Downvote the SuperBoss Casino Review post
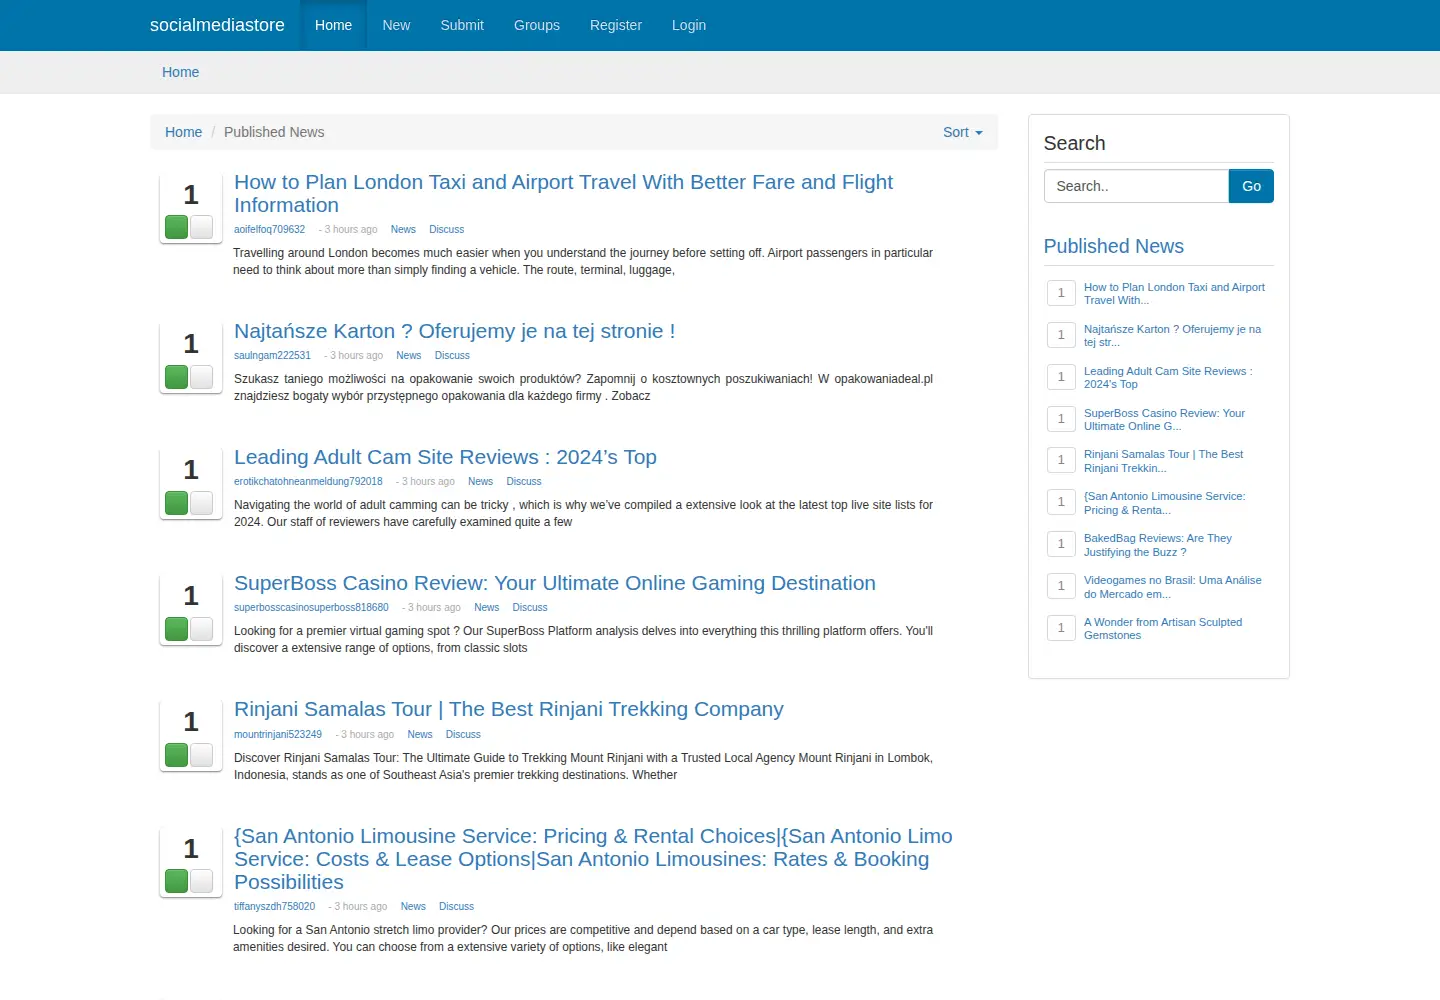1440x1000 pixels. tap(202, 629)
